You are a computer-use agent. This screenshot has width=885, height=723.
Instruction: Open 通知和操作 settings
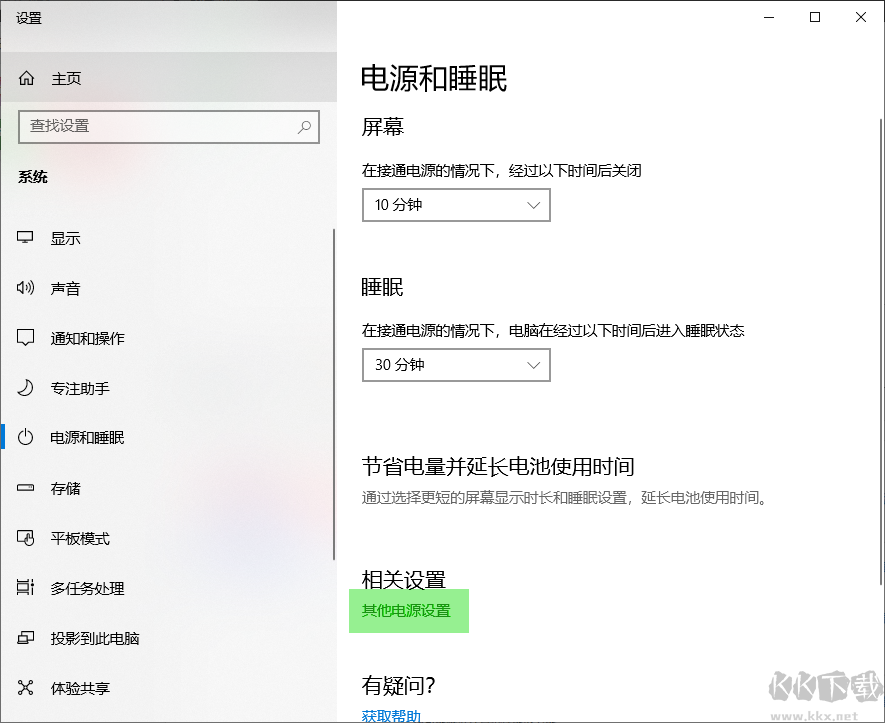(85, 338)
